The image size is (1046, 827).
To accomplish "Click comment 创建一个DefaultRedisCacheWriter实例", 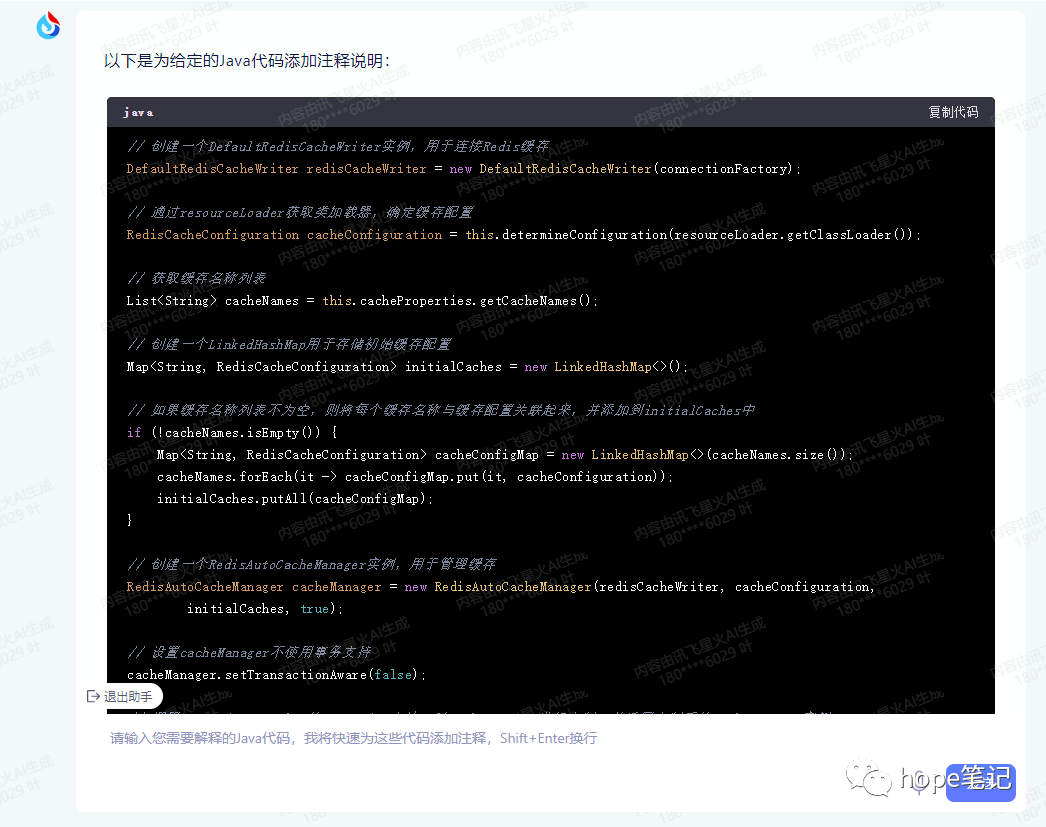I will pyautogui.click(x=338, y=146).
